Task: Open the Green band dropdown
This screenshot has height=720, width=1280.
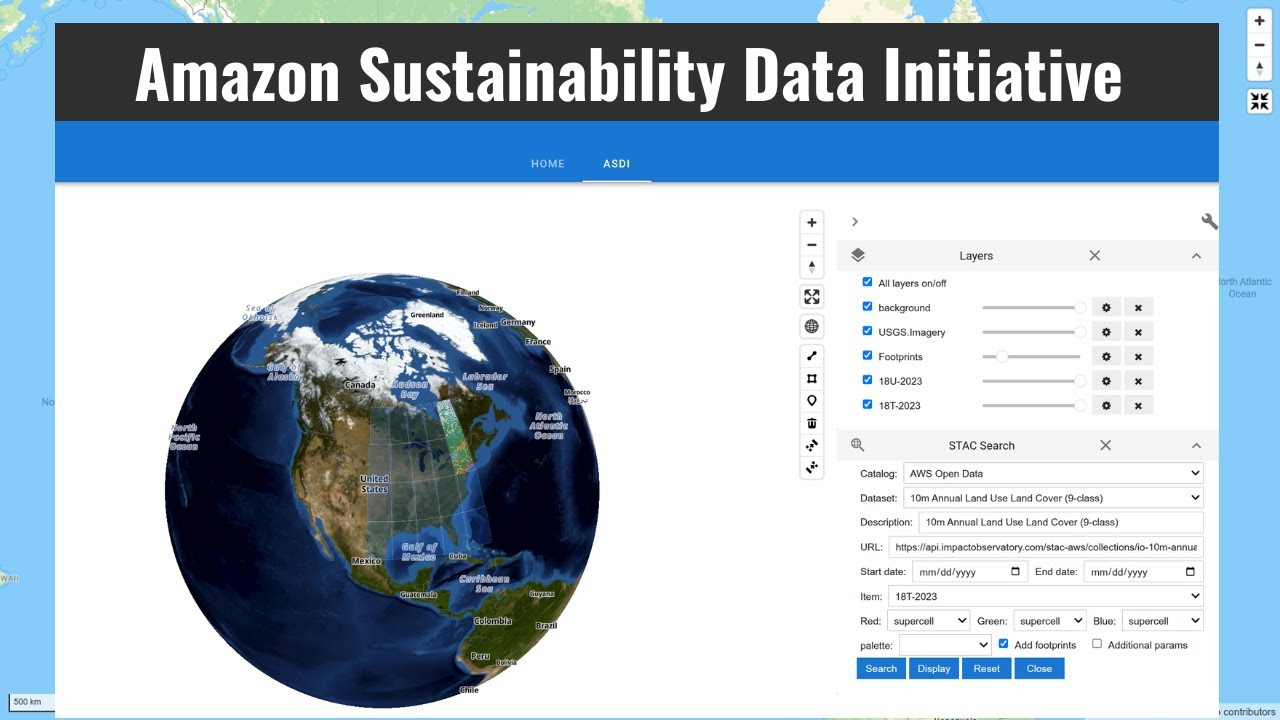Action: click(x=1049, y=621)
